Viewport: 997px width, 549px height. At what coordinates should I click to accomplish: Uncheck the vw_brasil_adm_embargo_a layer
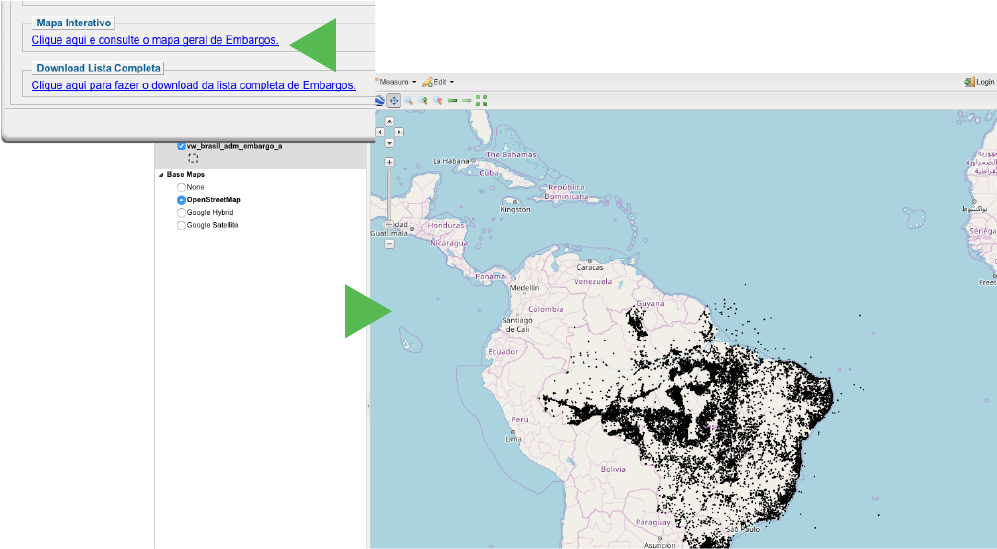(181, 146)
